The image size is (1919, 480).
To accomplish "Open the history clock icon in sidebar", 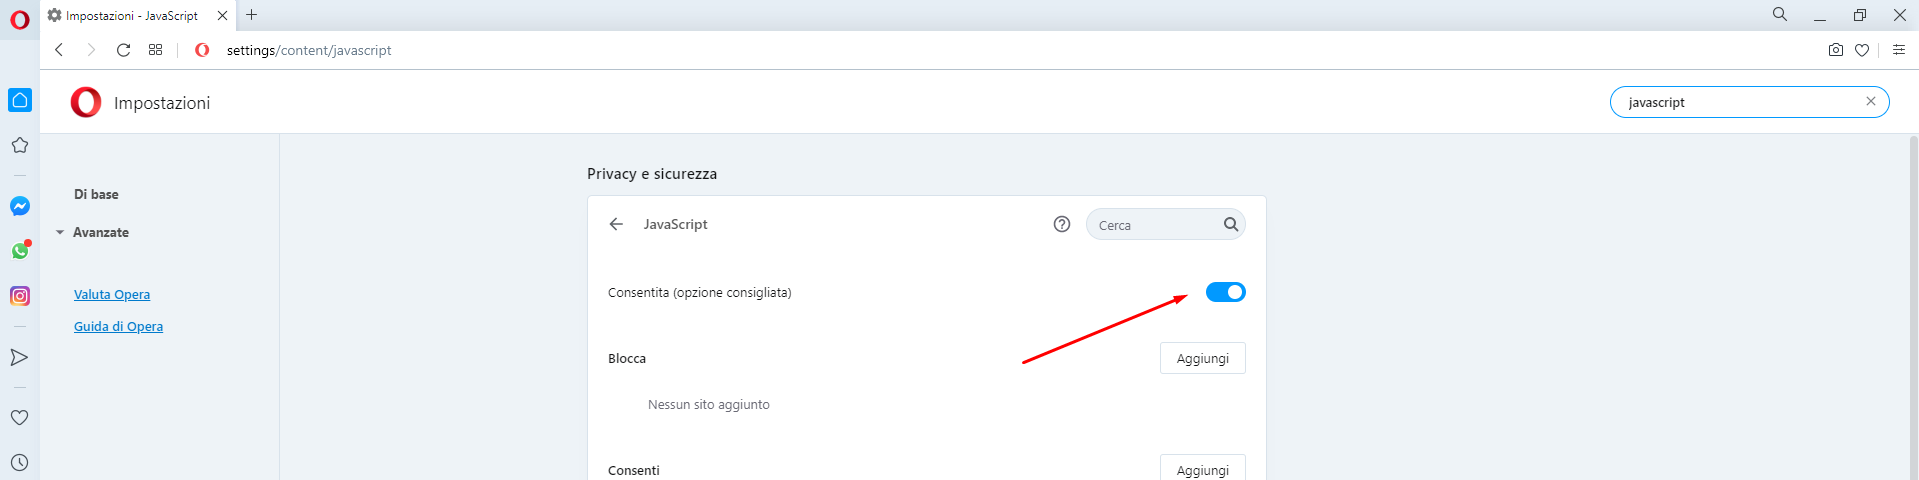I will coord(20,462).
